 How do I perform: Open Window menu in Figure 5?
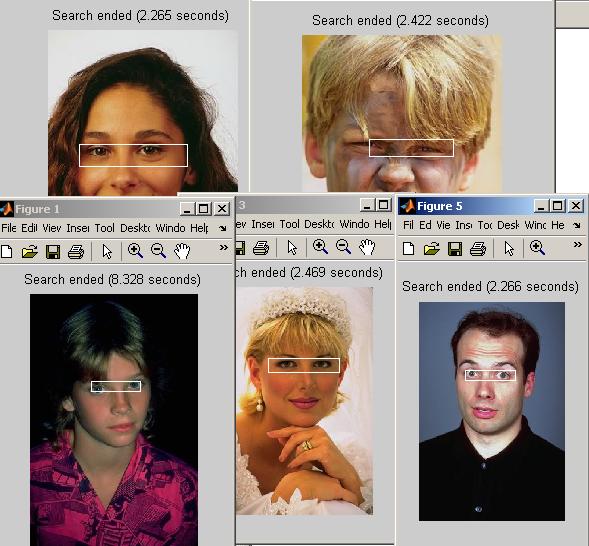click(535, 225)
